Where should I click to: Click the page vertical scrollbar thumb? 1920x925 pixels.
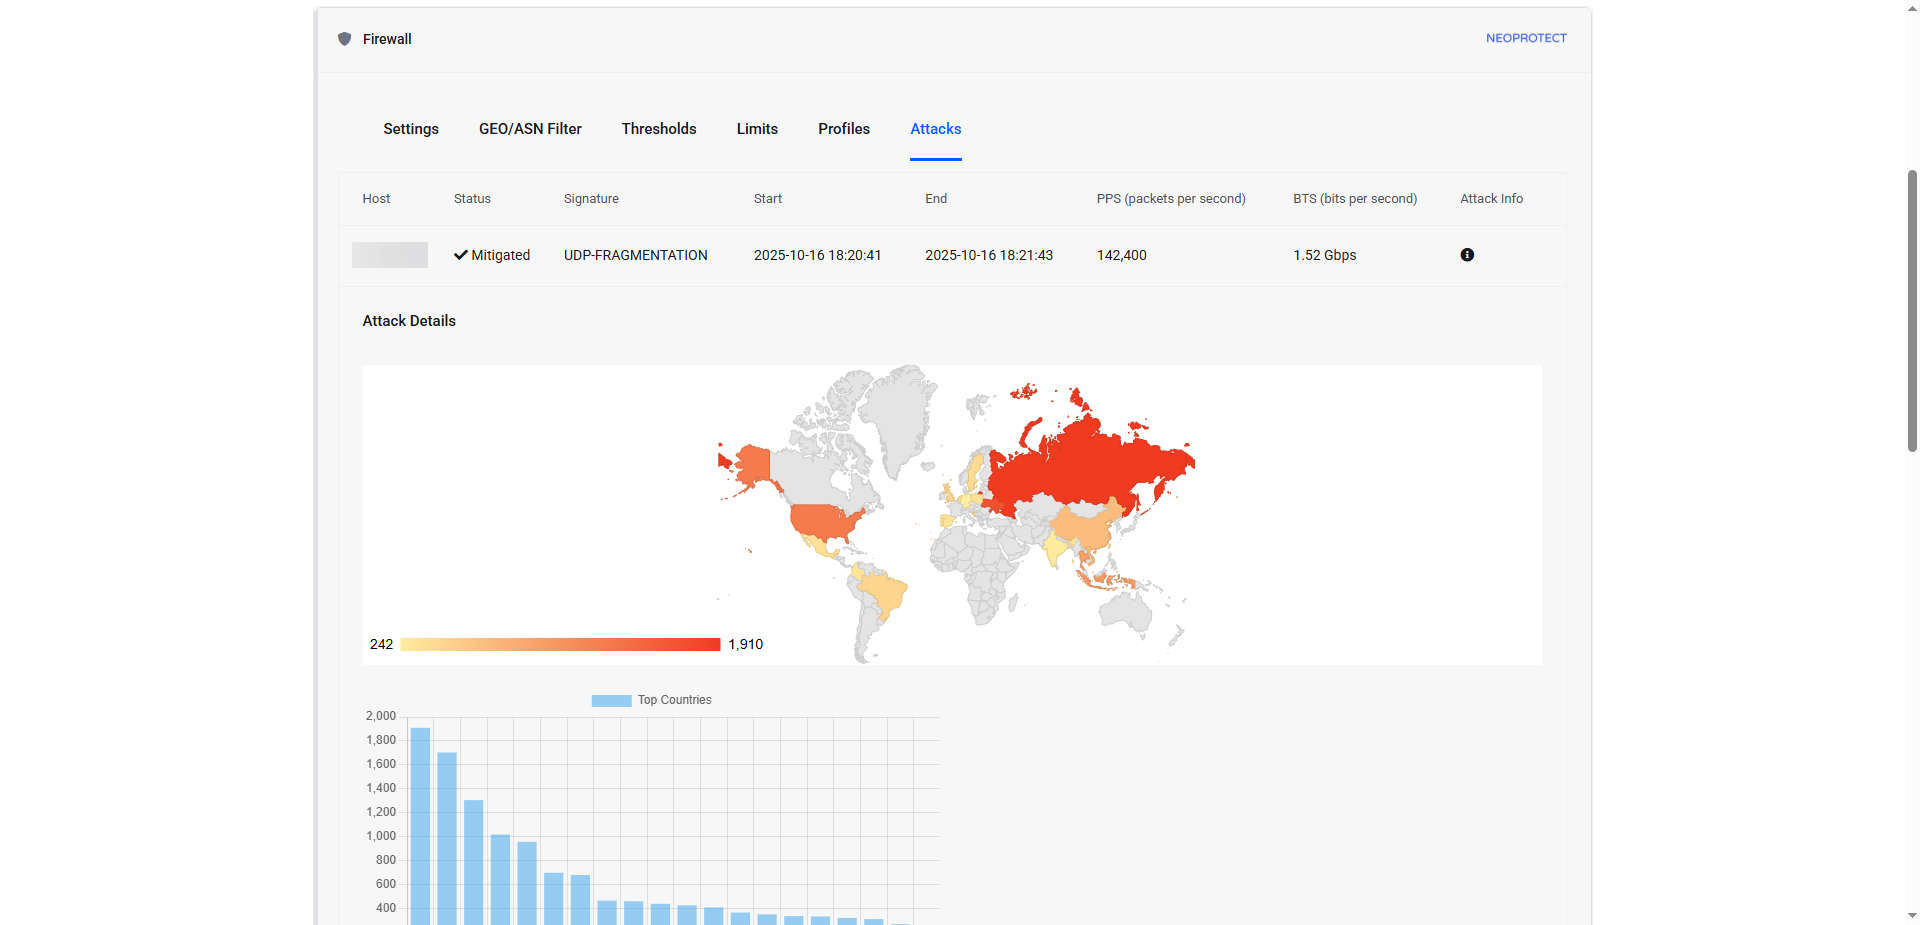(1912, 310)
